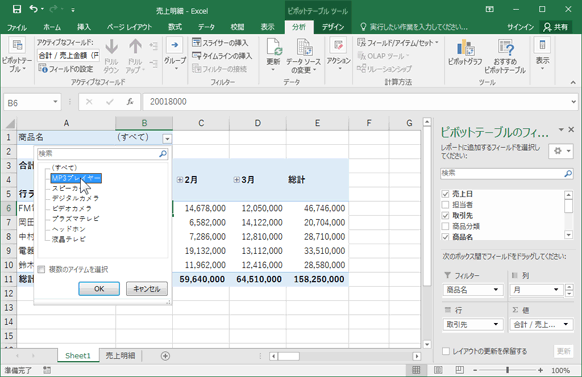
Task: Click the 実行したい作業 tell-me box
Action: [x=414, y=27]
